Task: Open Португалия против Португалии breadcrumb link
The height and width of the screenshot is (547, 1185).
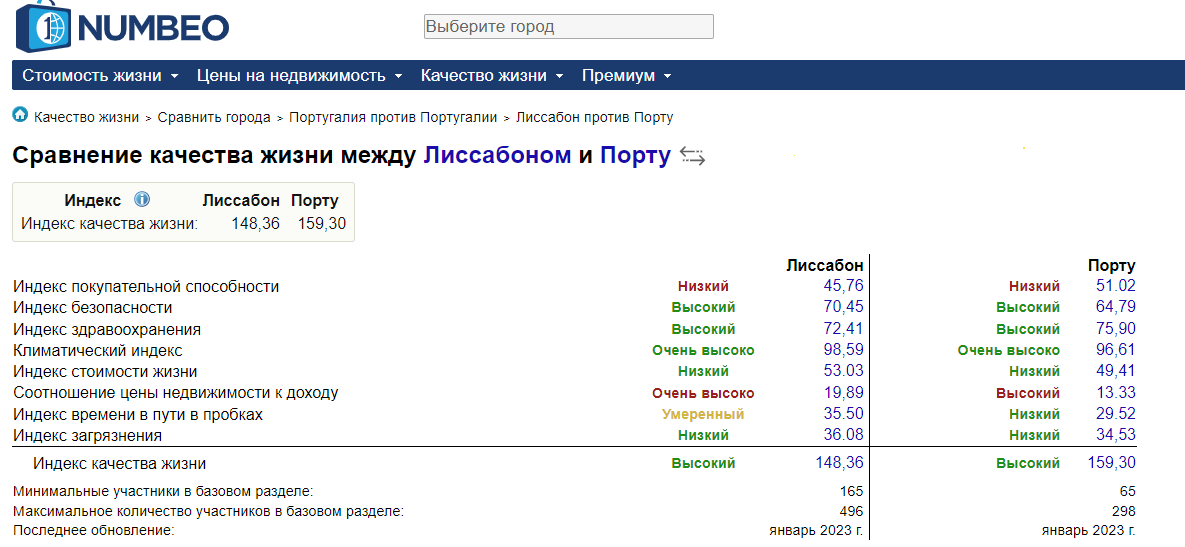Action: (393, 117)
